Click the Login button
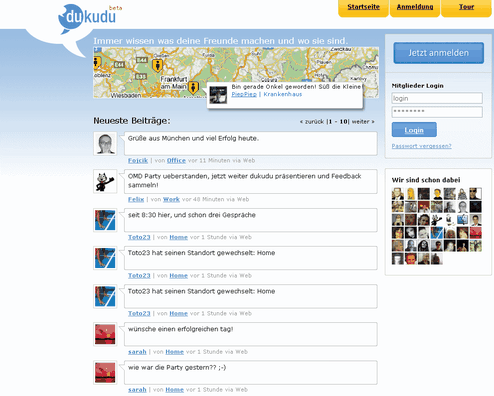The width and height of the screenshot is (494, 396). (x=414, y=130)
